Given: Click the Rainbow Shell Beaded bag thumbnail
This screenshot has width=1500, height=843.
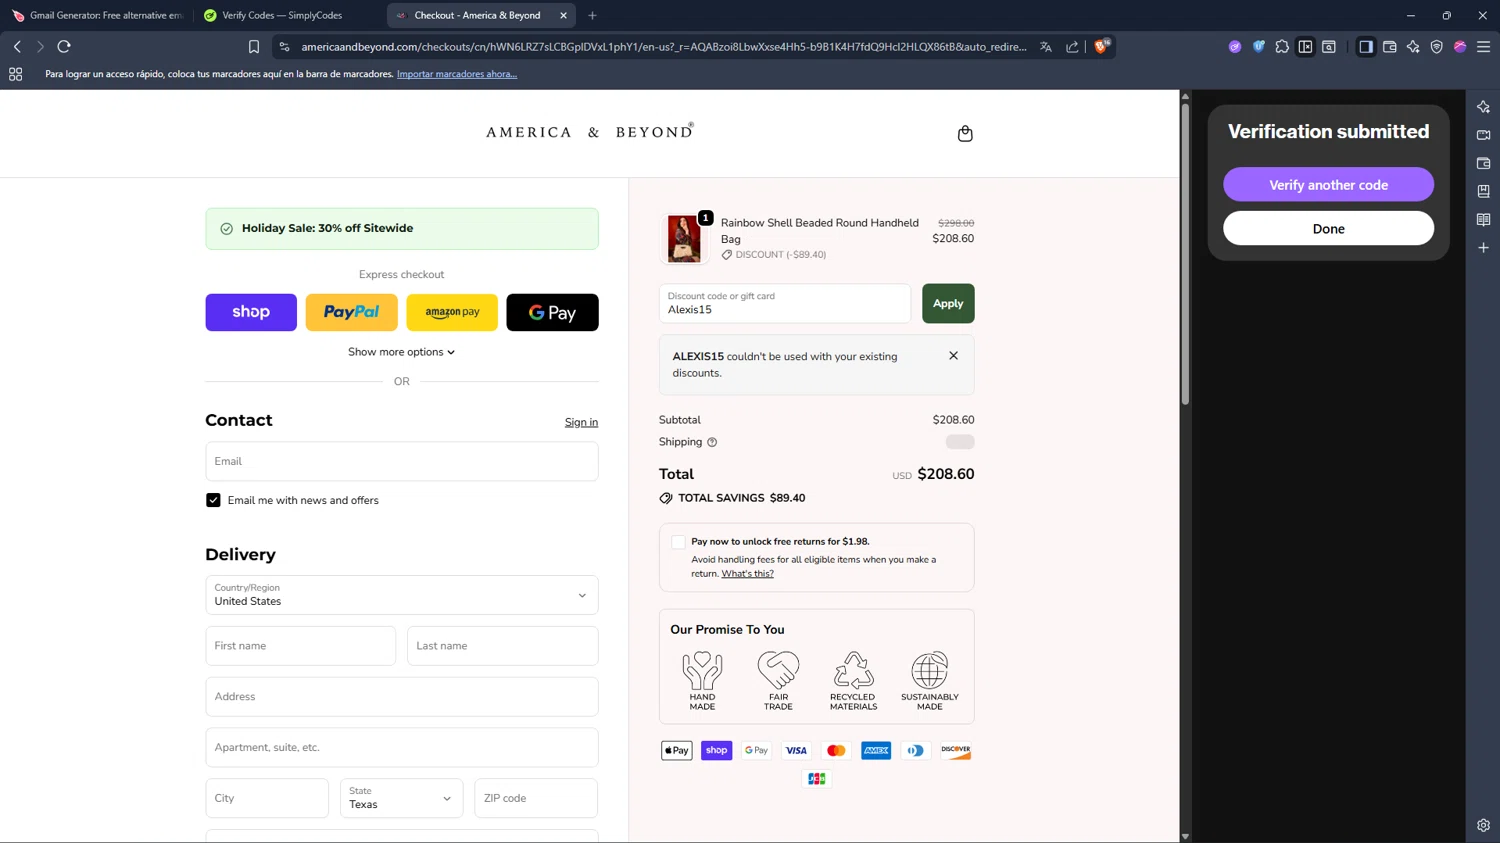Looking at the screenshot, I should coord(684,239).
